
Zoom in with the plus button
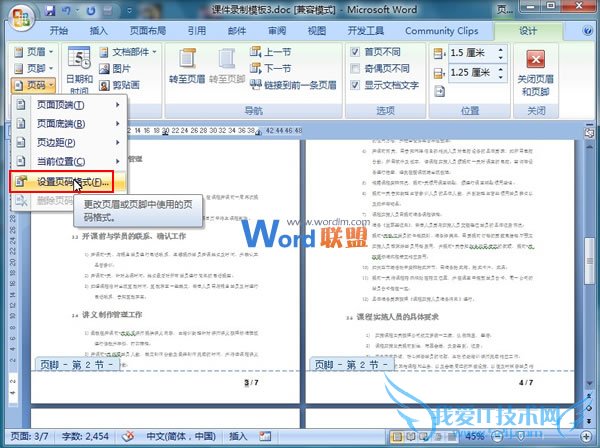586,436
